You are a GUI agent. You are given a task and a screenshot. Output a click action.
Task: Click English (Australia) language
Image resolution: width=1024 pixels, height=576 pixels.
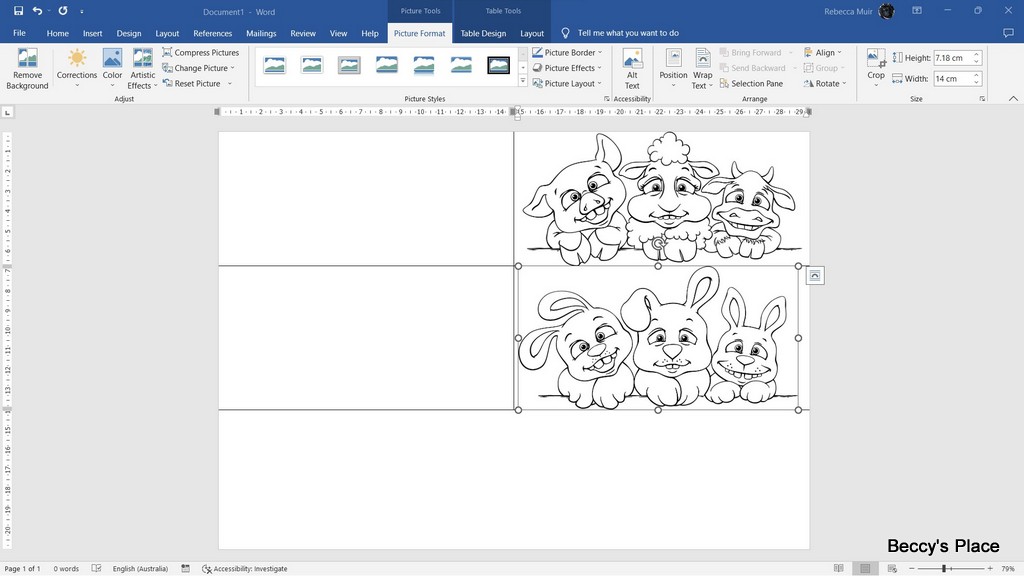[140, 569]
